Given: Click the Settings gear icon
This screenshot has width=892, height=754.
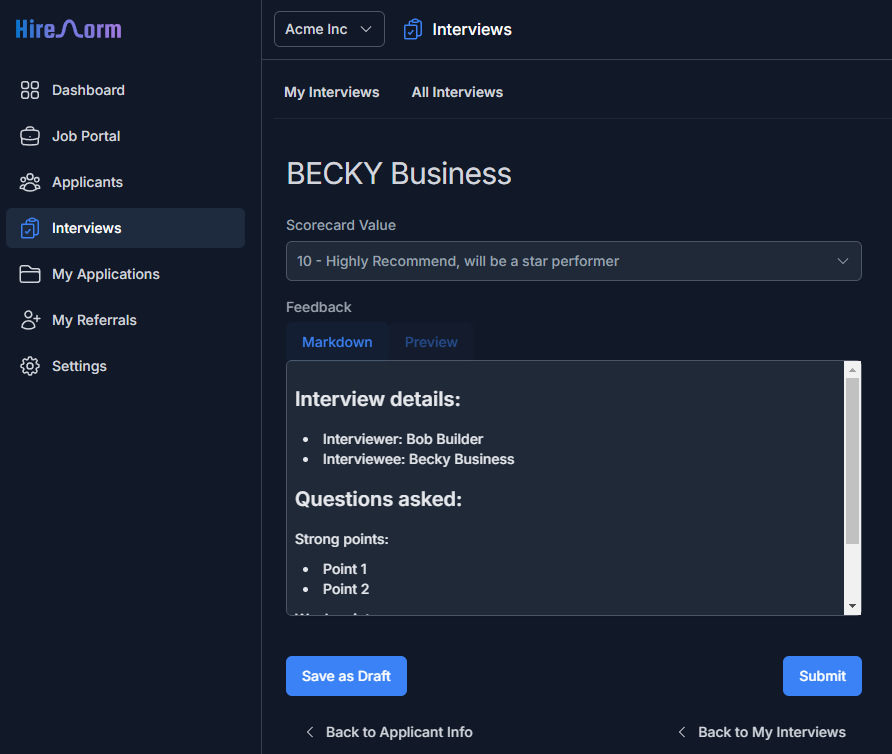Looking at the screenshot, I should tap(30, 366).
